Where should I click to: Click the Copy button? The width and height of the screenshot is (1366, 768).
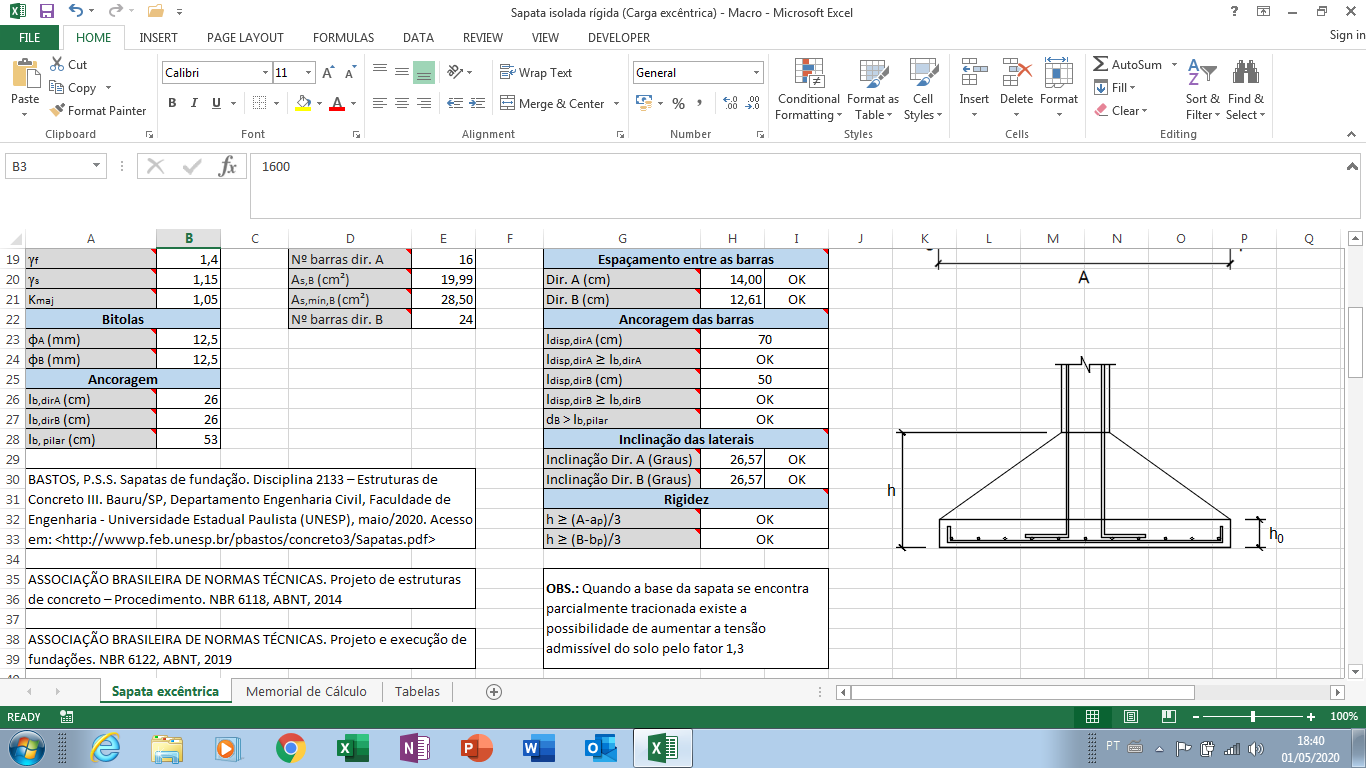(x=74, y=88)
